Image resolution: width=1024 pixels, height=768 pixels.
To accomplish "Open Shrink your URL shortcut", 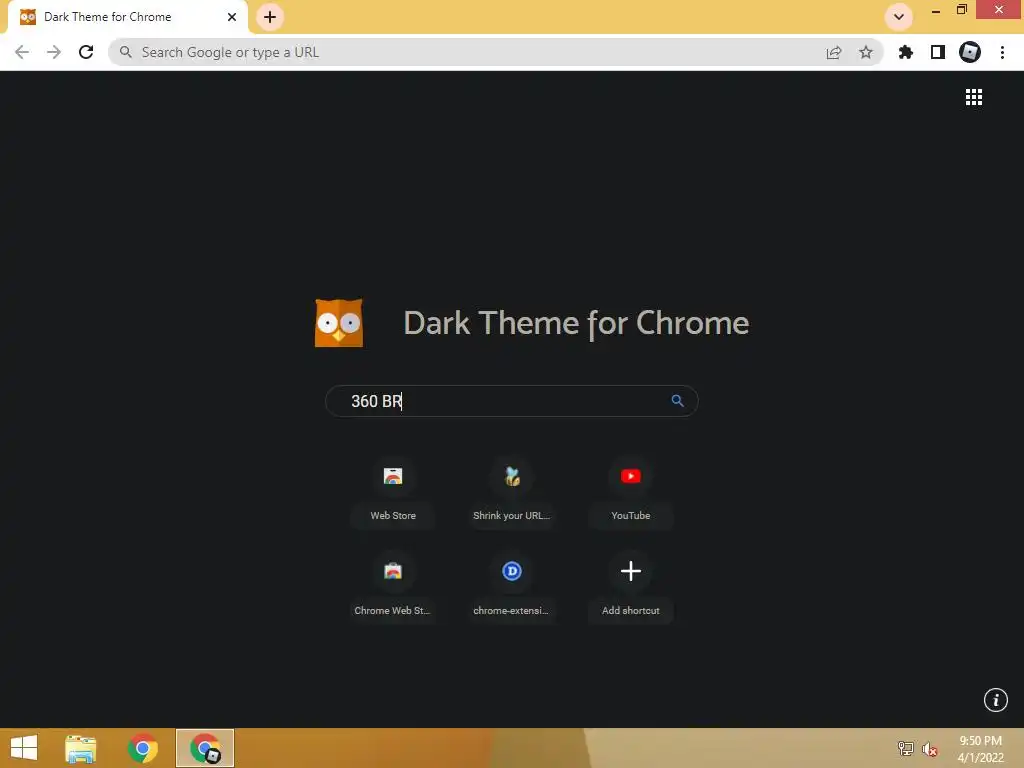I will tap(512, 494).
